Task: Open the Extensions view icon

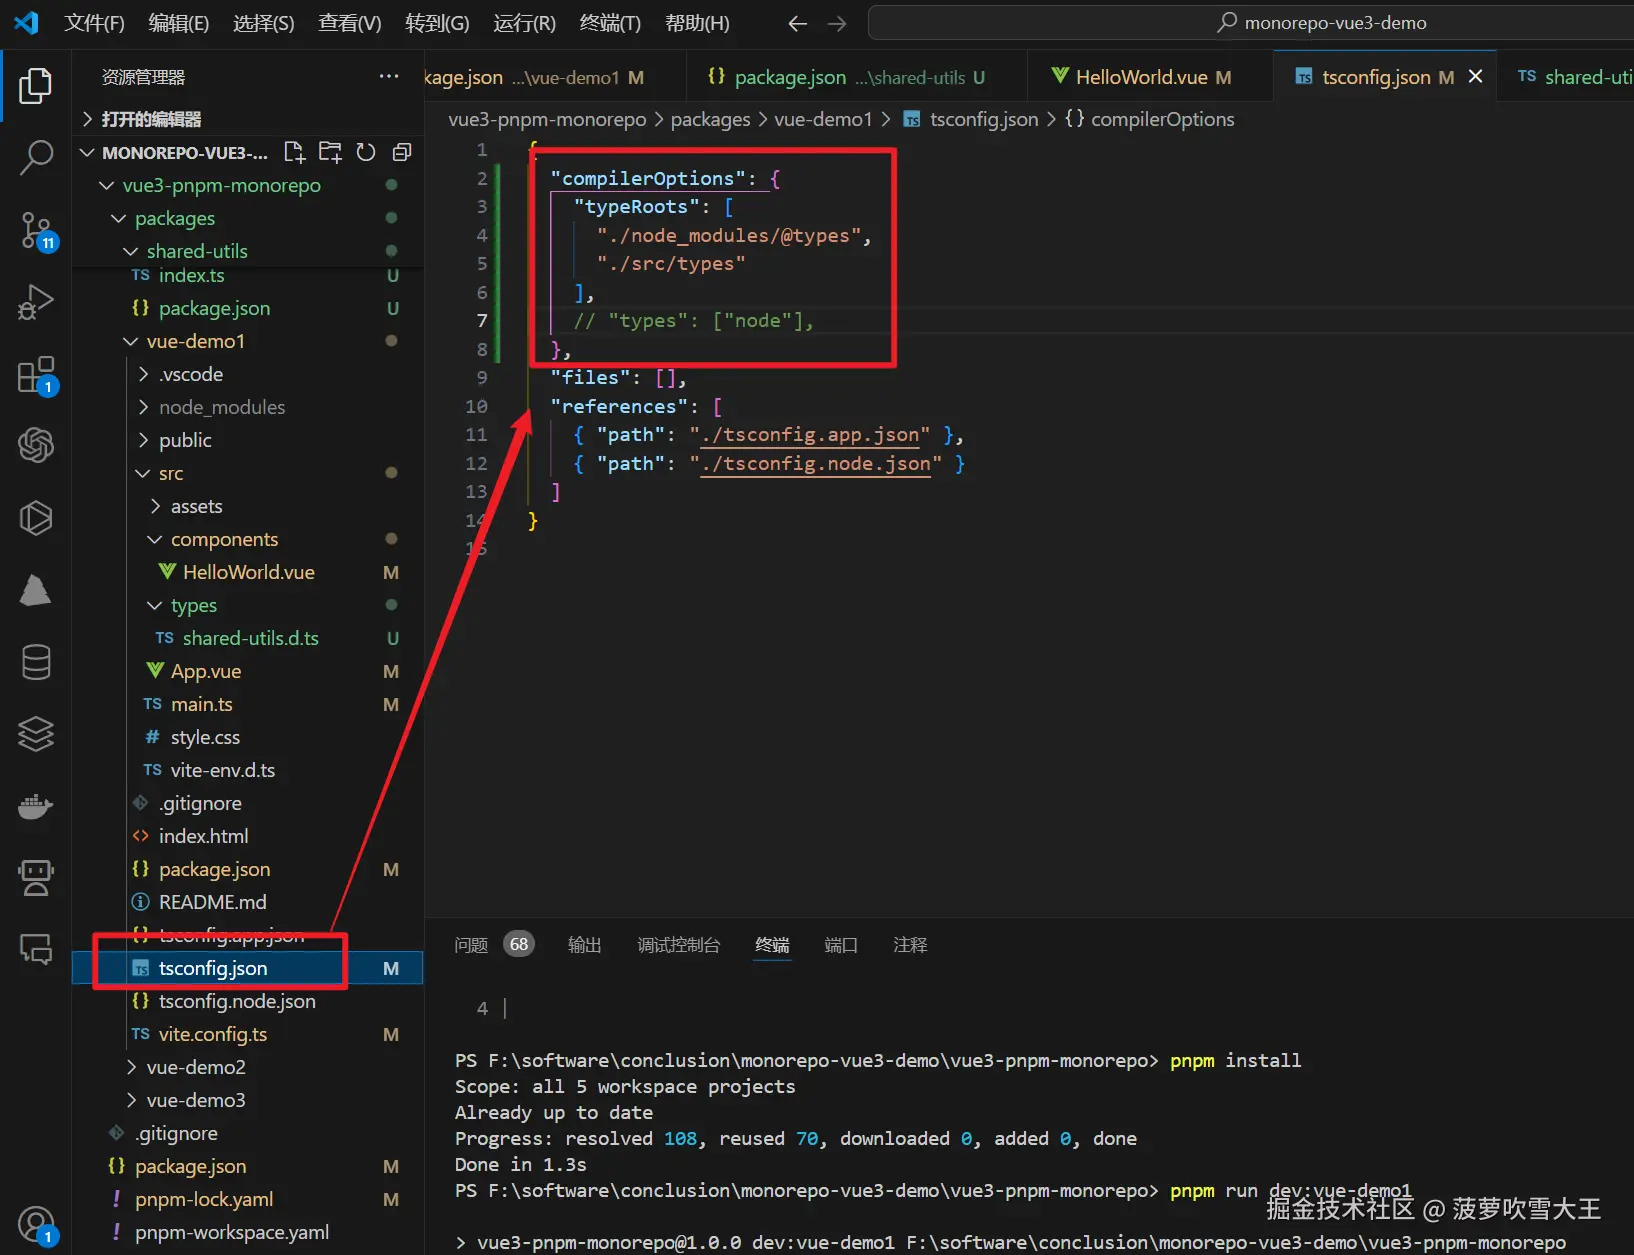Action: 36,374
